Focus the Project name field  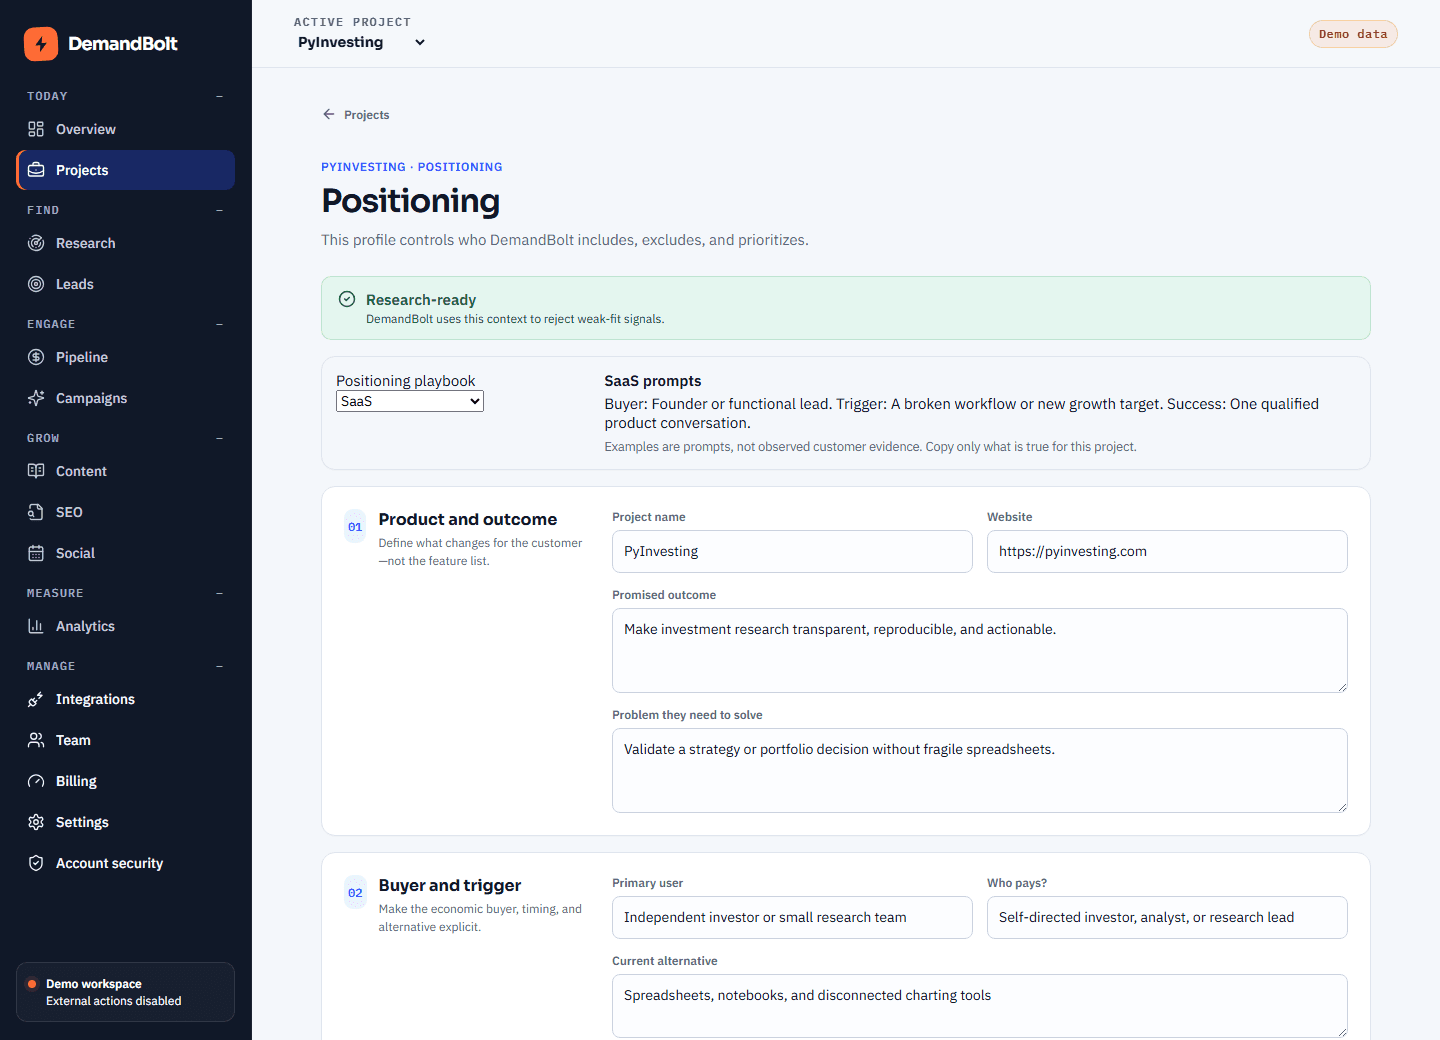(x=792, y=552)
